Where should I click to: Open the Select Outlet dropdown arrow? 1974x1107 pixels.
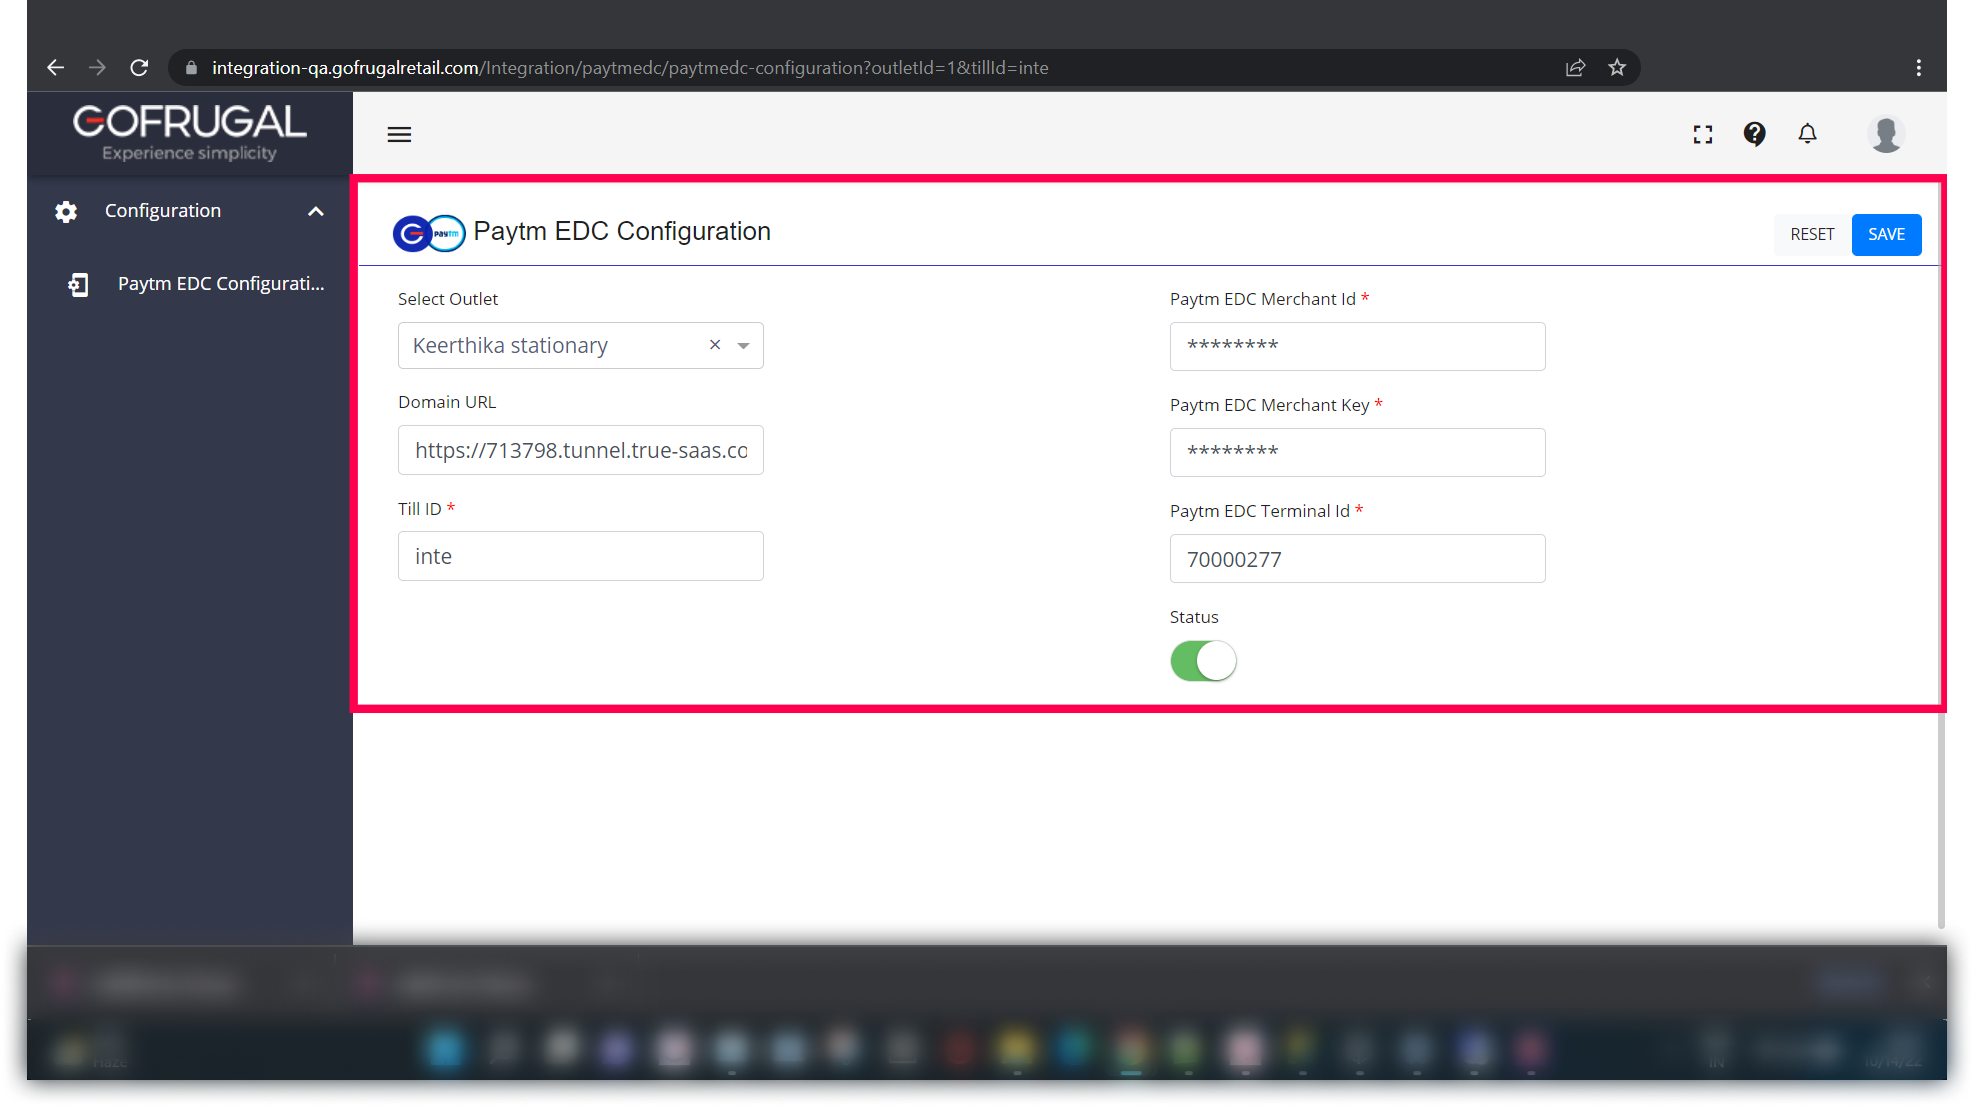coord(743,346)
